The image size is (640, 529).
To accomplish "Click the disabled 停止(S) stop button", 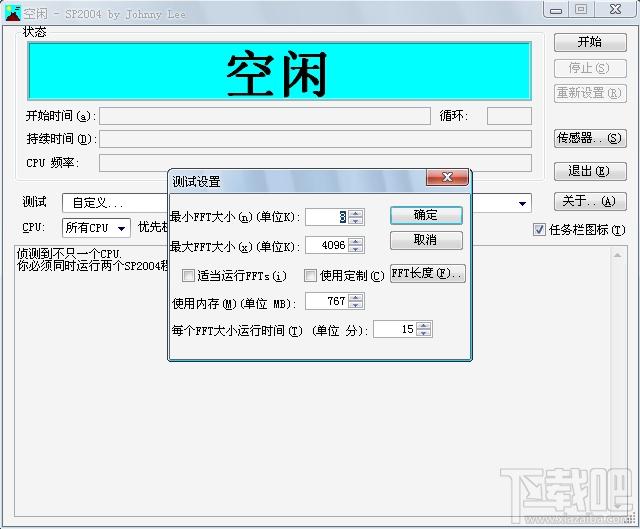I will [590, 68].
